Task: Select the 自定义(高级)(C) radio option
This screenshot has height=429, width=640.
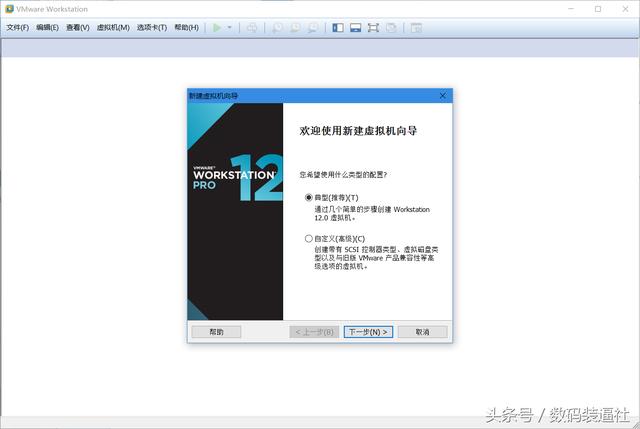Action: point(309,239)
